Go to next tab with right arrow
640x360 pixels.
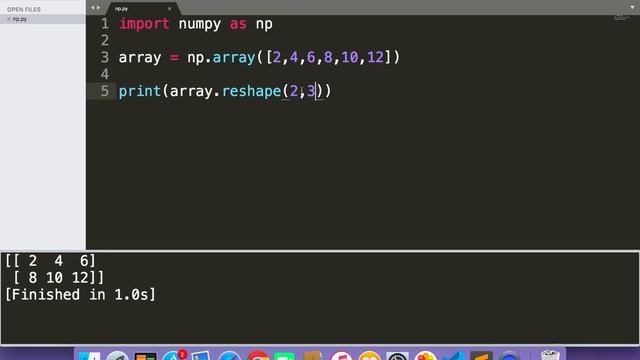[x=98, y=7]
